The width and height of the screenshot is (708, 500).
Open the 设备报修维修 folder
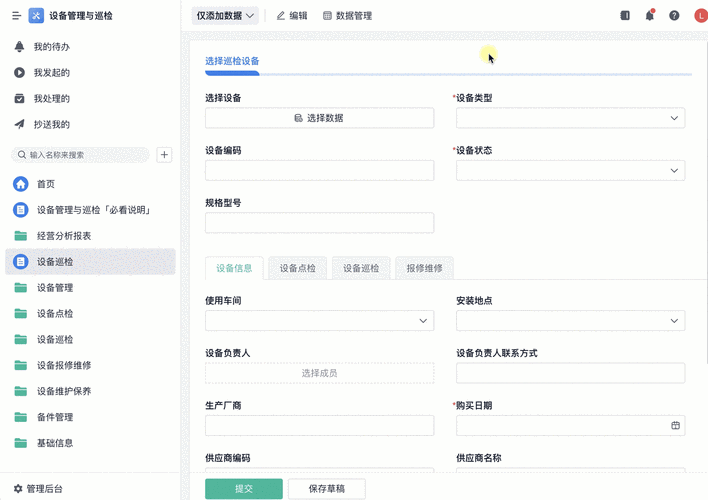tap(90, 365)
